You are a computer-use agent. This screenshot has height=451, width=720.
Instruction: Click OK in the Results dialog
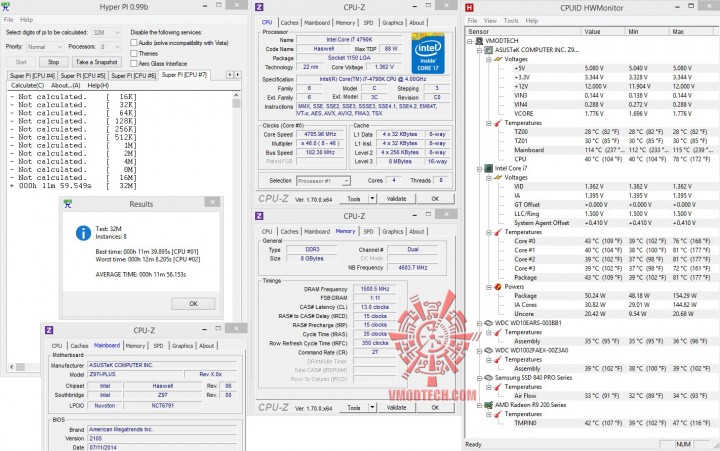point(193,304)
